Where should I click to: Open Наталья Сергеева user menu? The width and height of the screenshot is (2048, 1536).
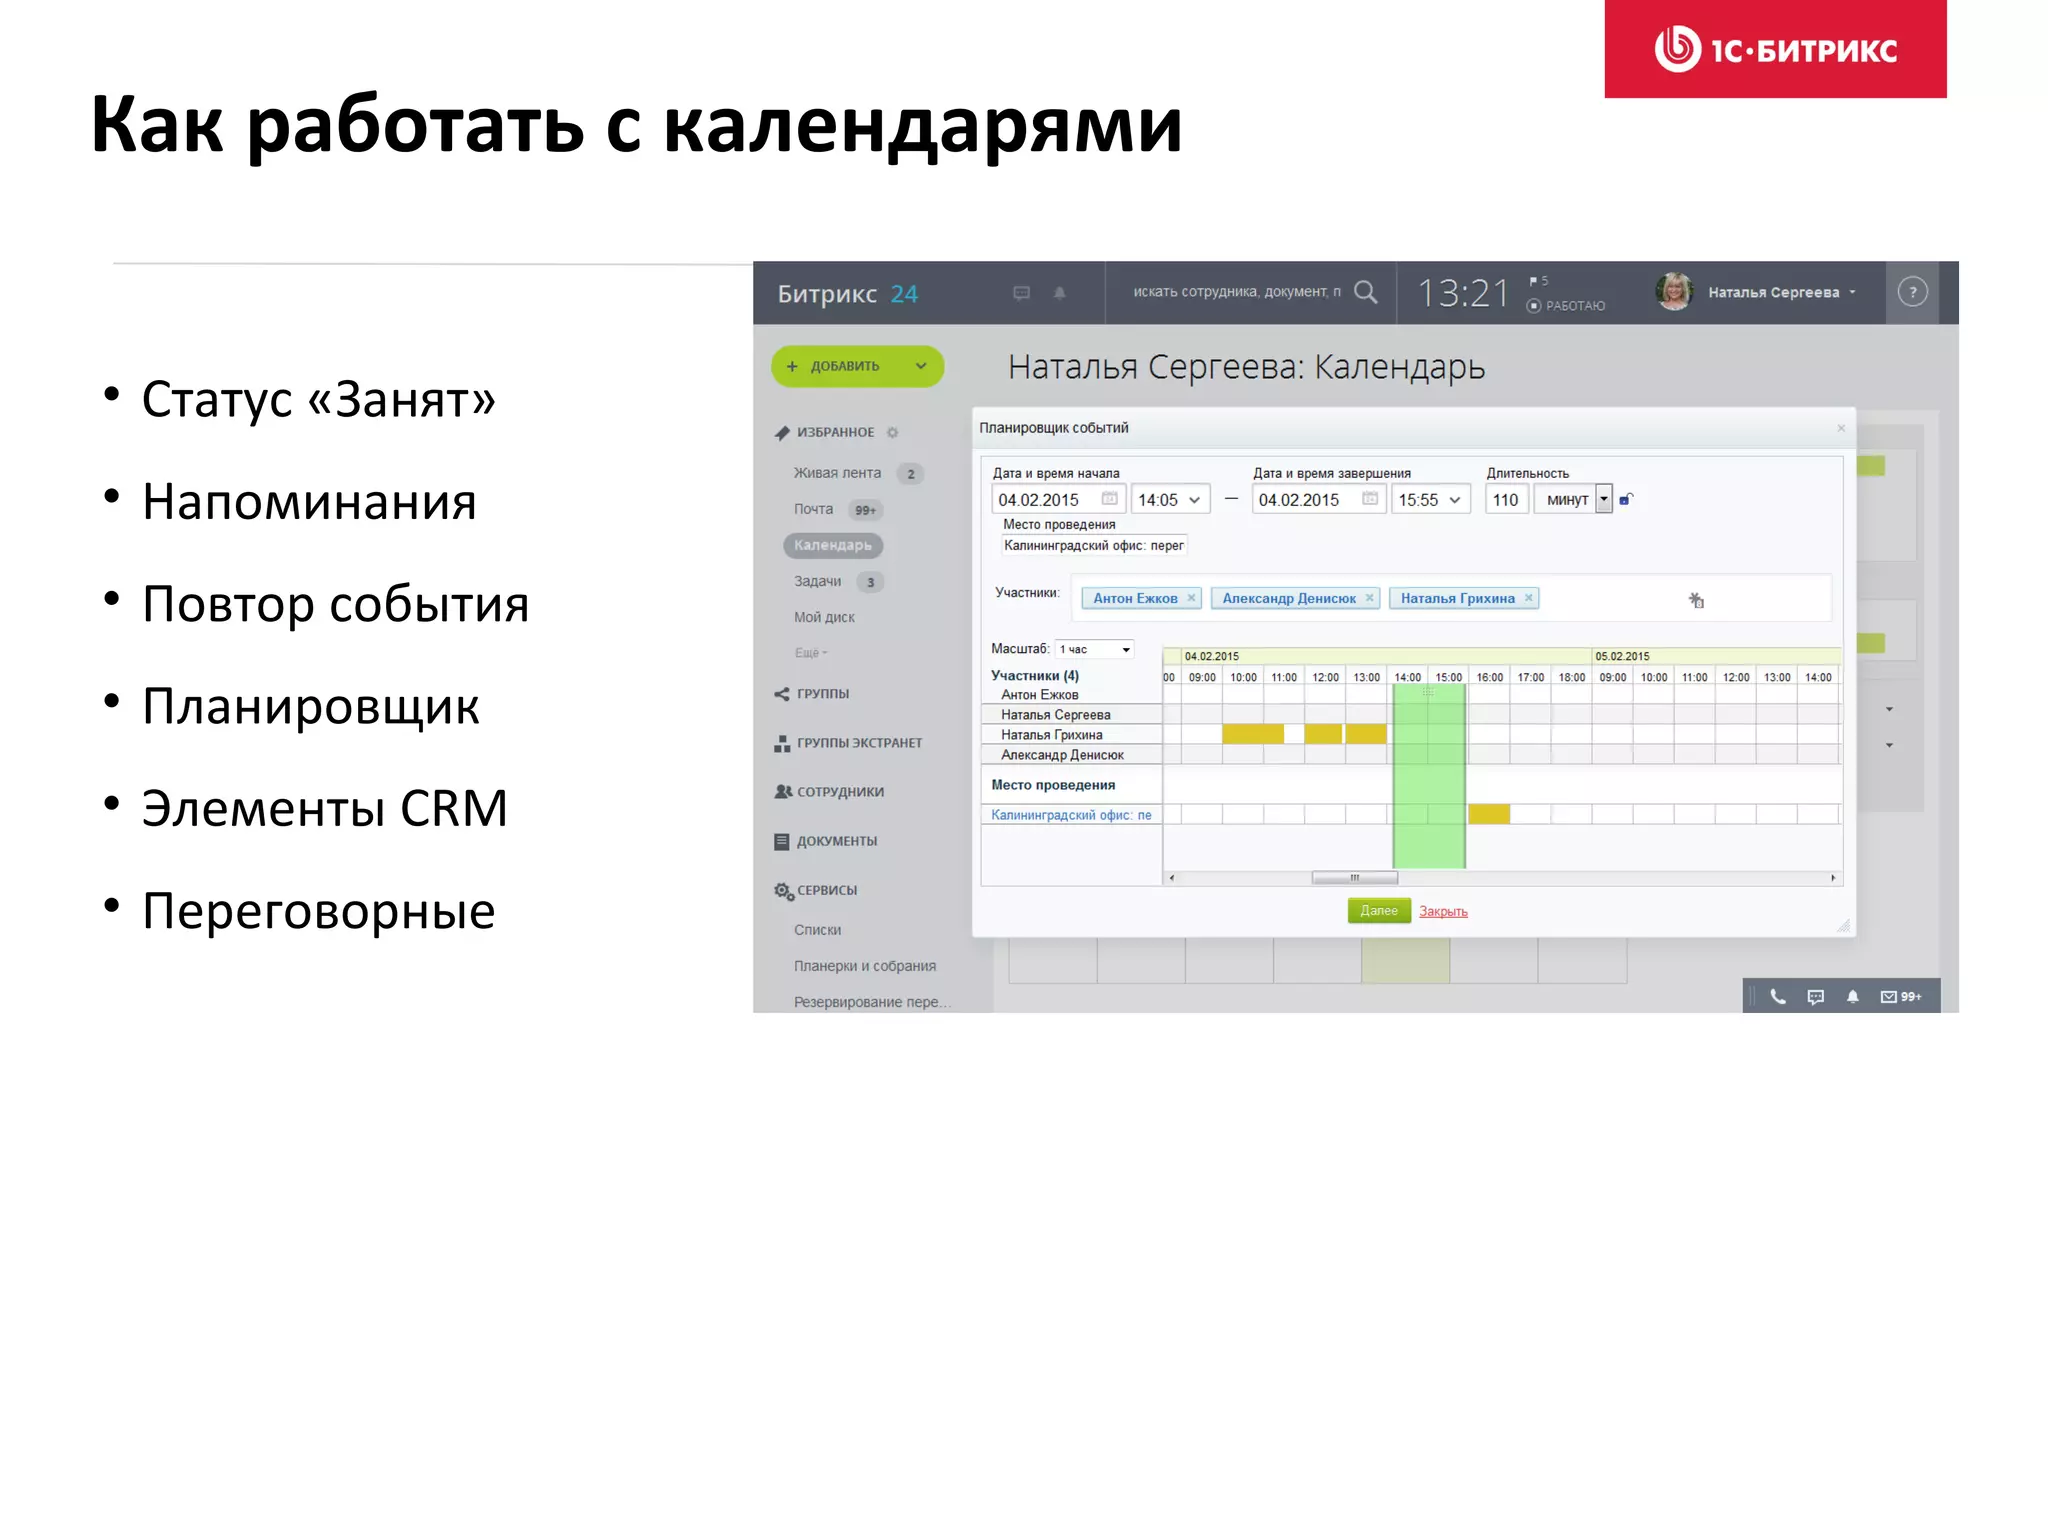click(1781, 292)
